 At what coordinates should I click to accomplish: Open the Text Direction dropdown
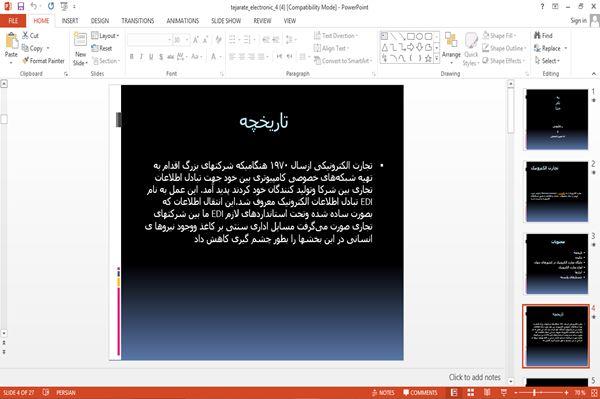[336, 36]
